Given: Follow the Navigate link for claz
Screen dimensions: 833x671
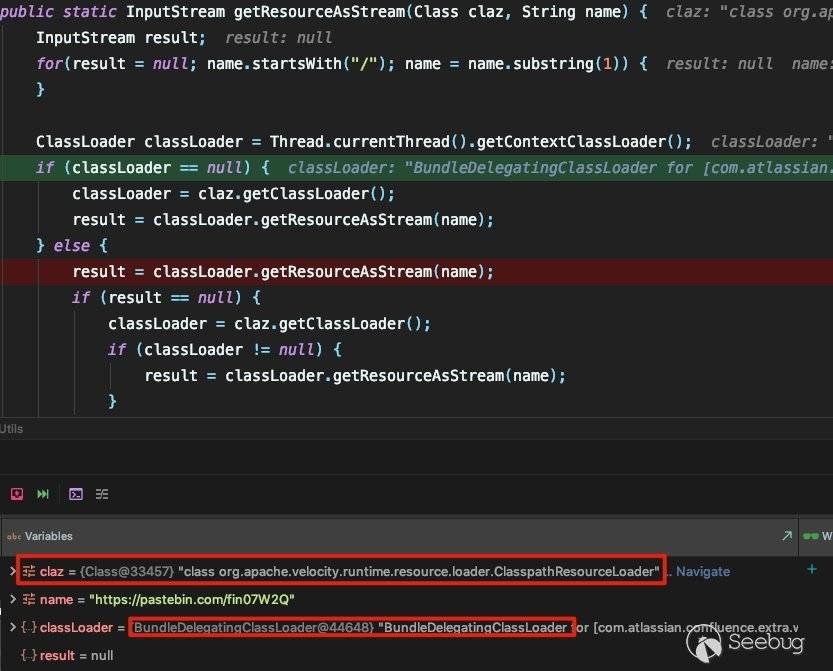Looking at the screenshot, I should 703,572.
